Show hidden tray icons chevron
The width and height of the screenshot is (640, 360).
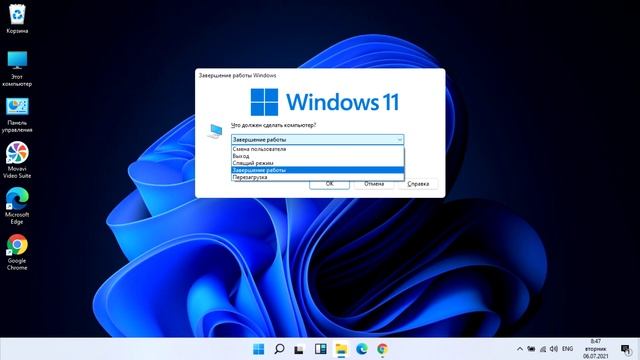[x=520, y=349]
